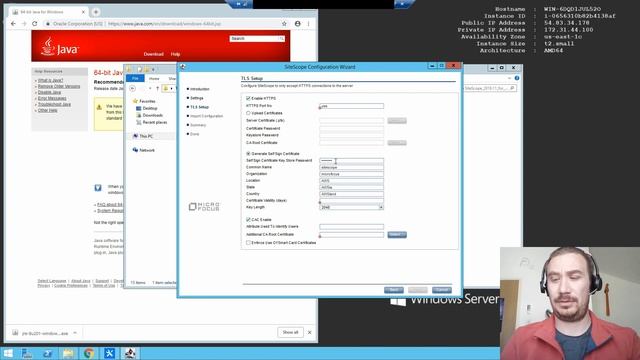Open Chrome from taskbar
Screen dimensions: 640x360
(x=89, y=353)
